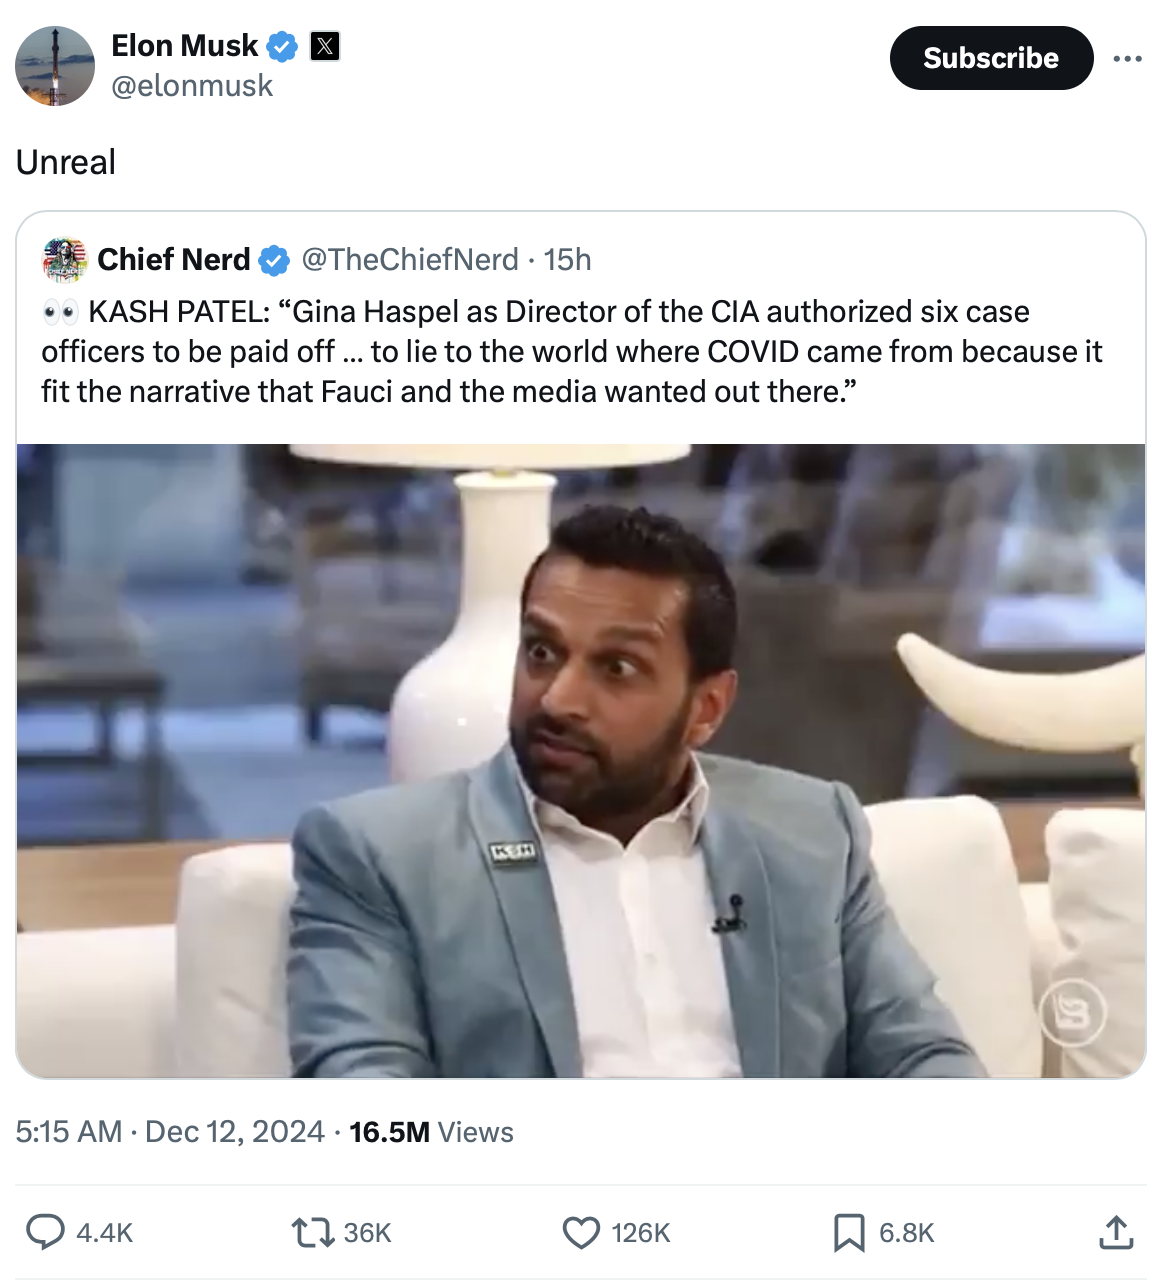Click Chief Nerd's blue verified checkmark

point(274,260)
